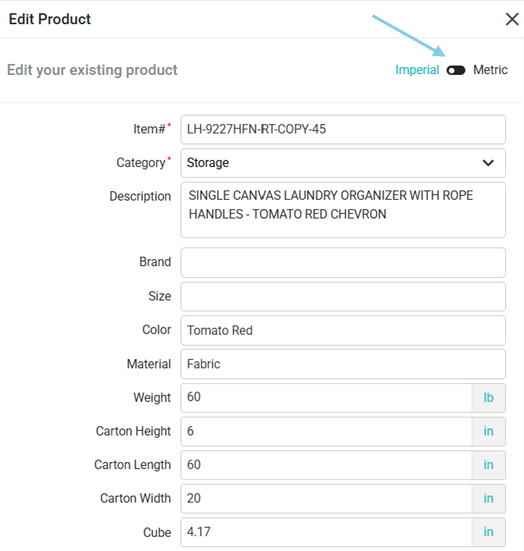
Task: Edit the Material field containing Fabric
Action: [x=343, y=364]
